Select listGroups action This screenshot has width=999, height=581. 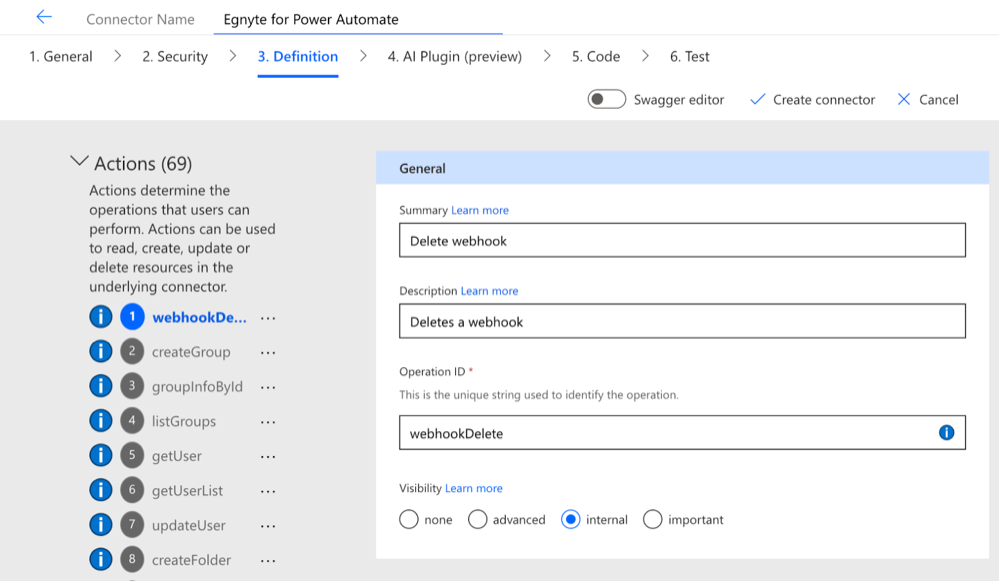[183, 421]
